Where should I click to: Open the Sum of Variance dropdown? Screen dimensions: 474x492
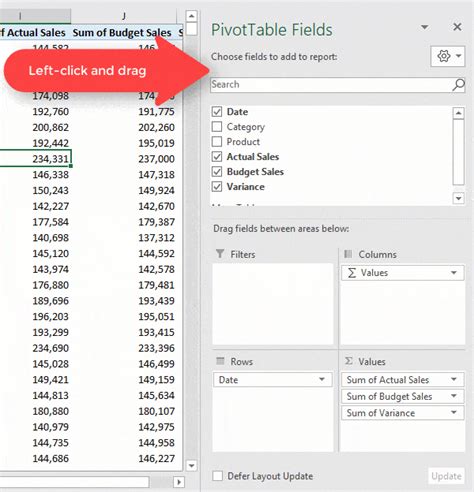click(x=454, y=413)
